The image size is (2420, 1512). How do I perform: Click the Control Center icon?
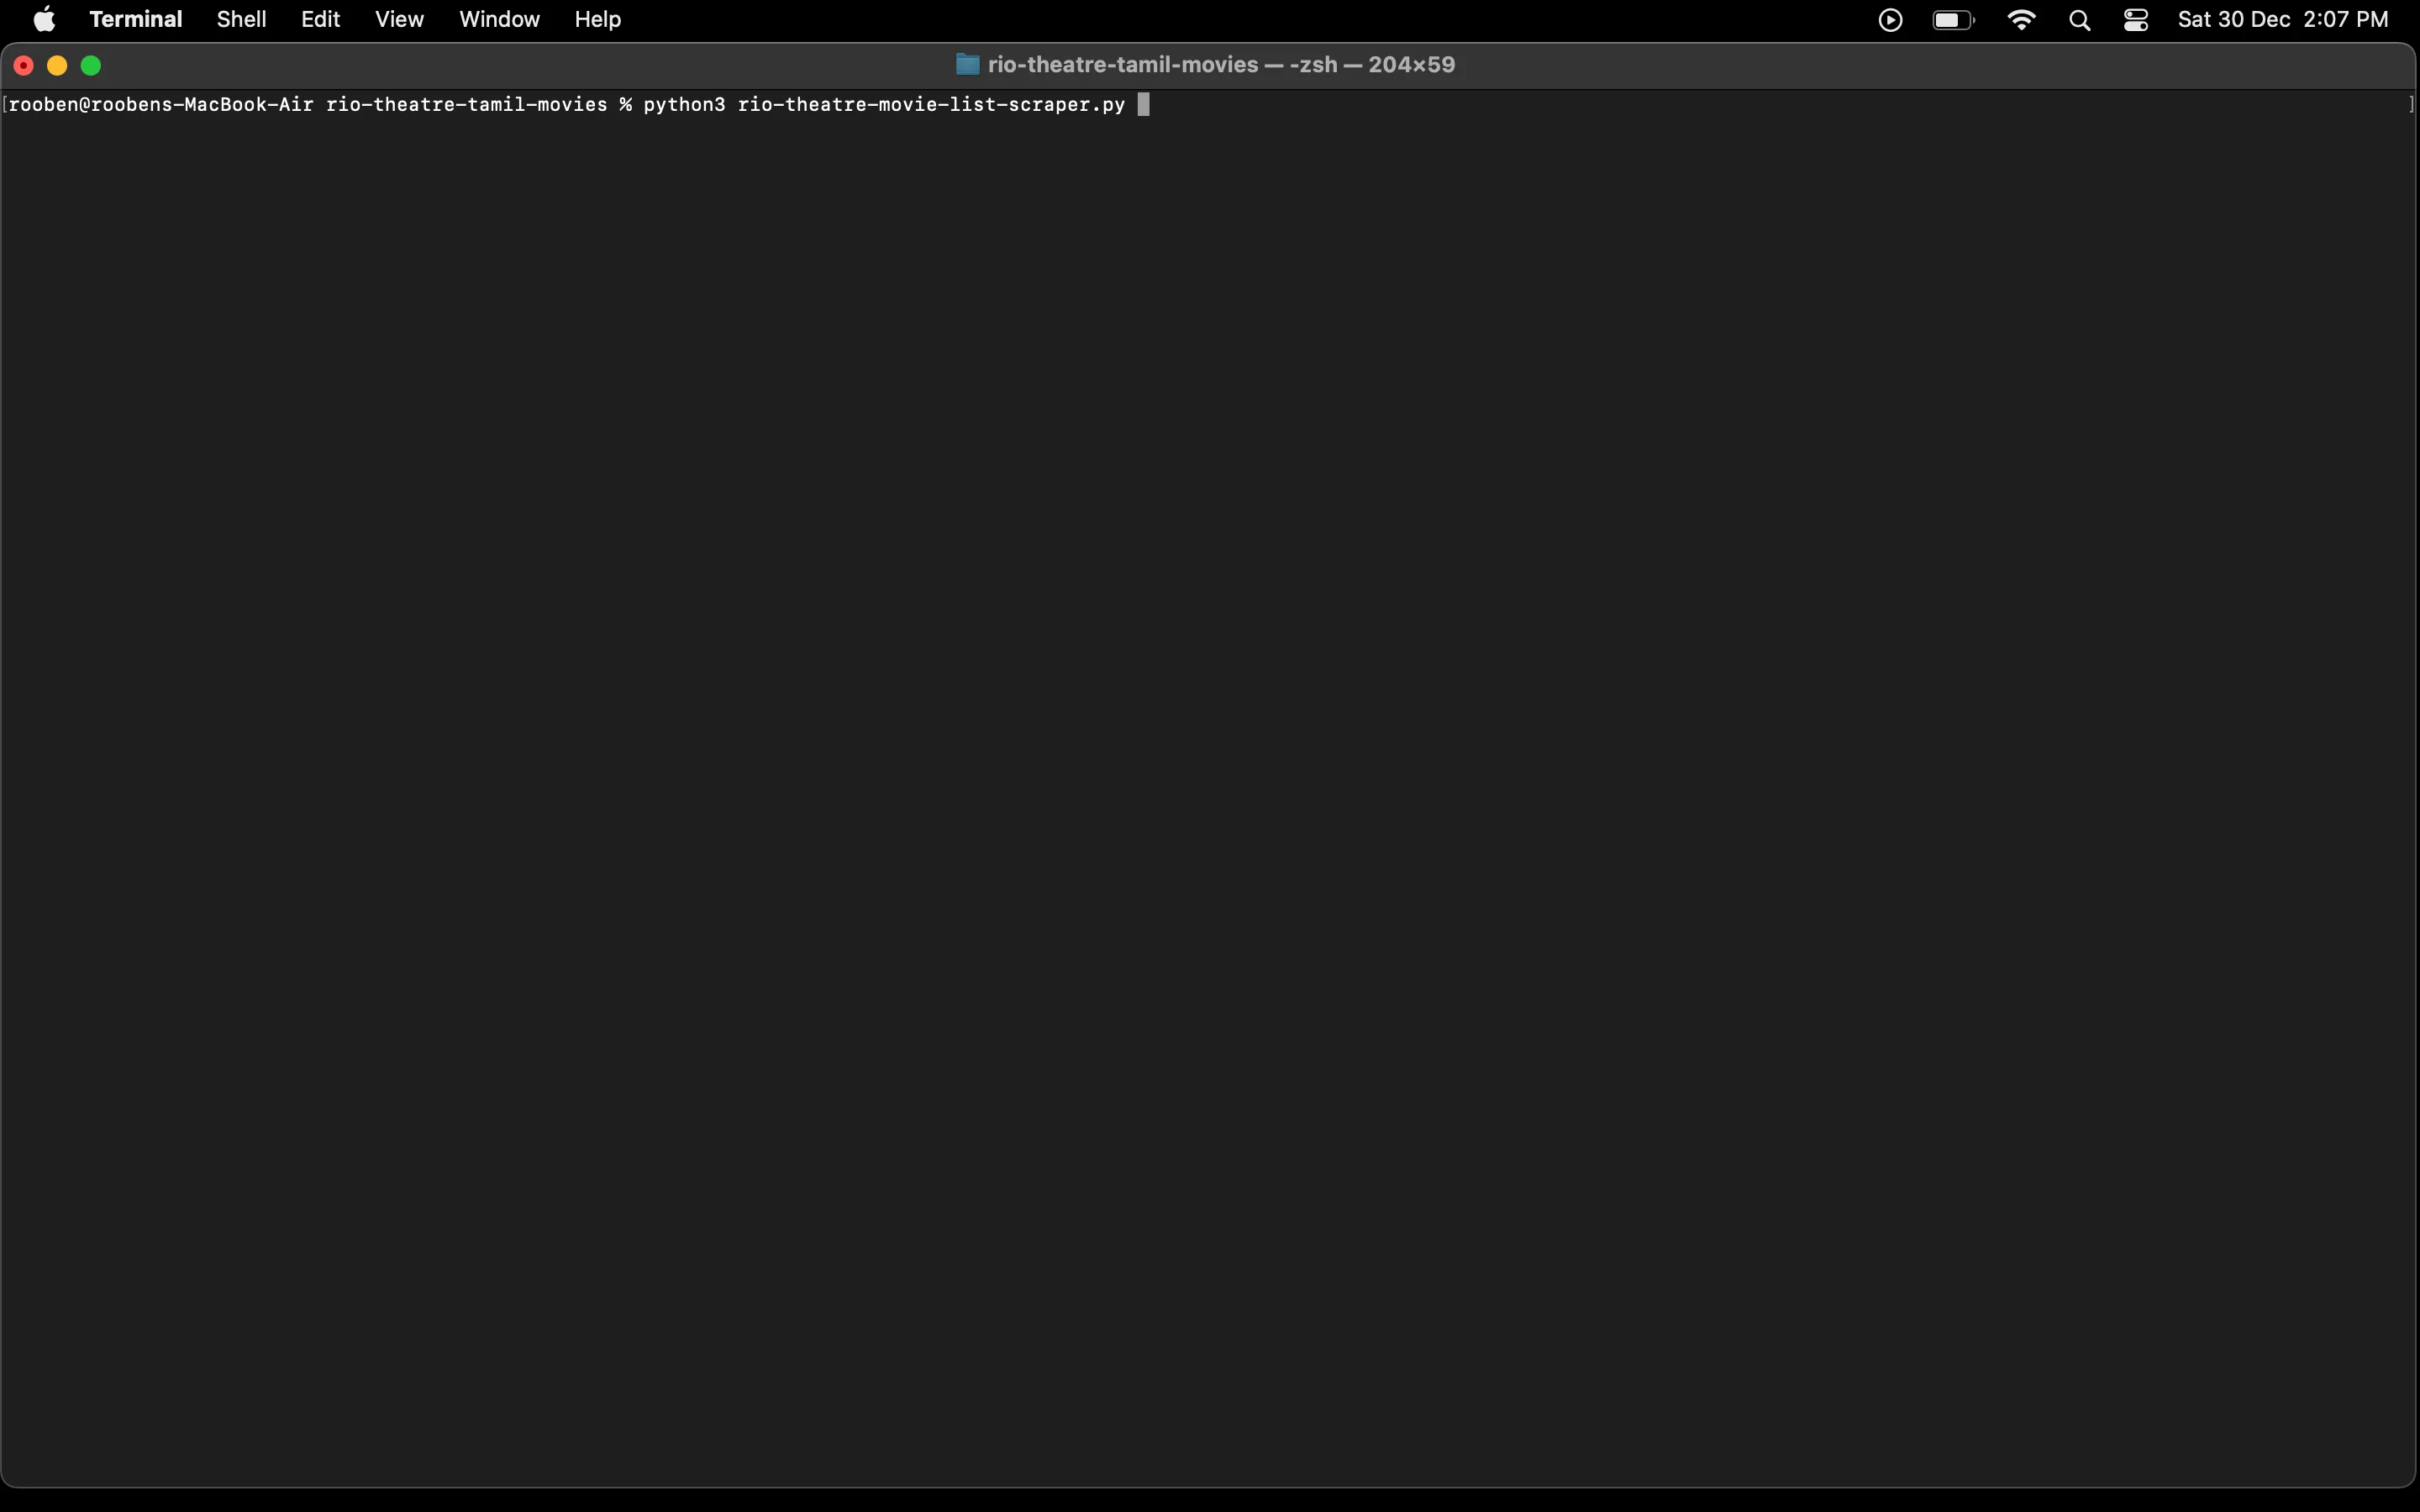(2136, 19)
